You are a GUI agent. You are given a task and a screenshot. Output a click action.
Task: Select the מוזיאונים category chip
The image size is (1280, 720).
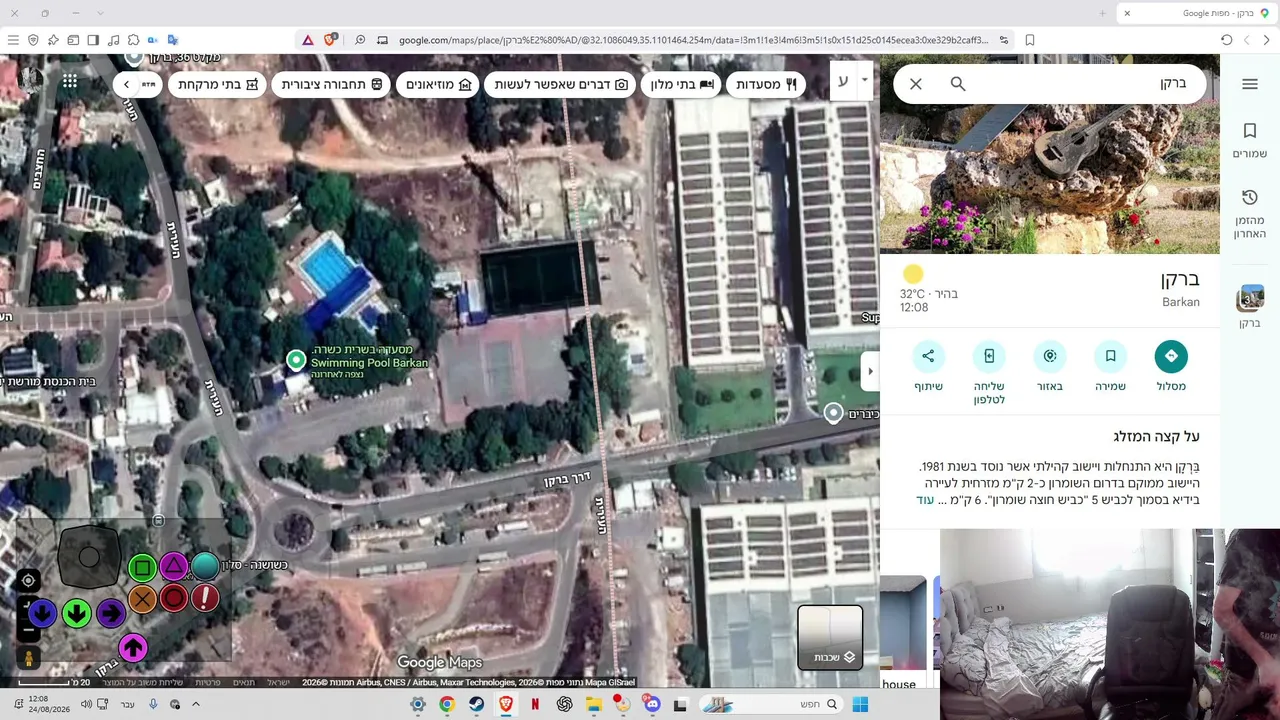tap(439, 84)
